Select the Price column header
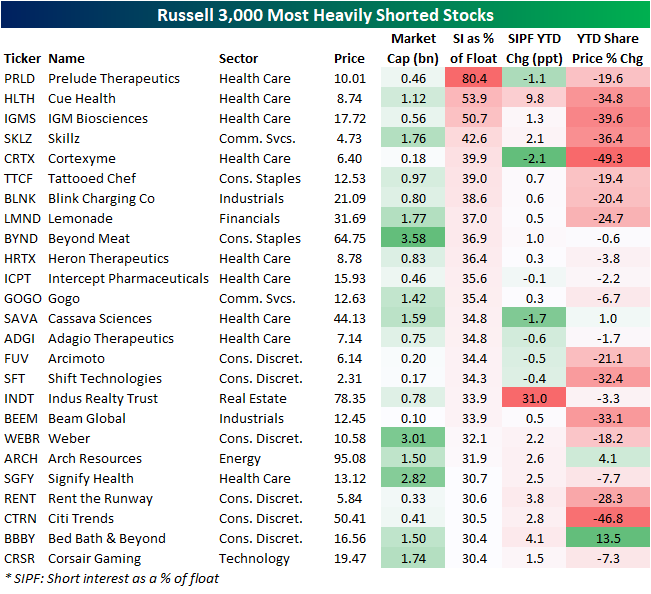 (x=349, y=58)
